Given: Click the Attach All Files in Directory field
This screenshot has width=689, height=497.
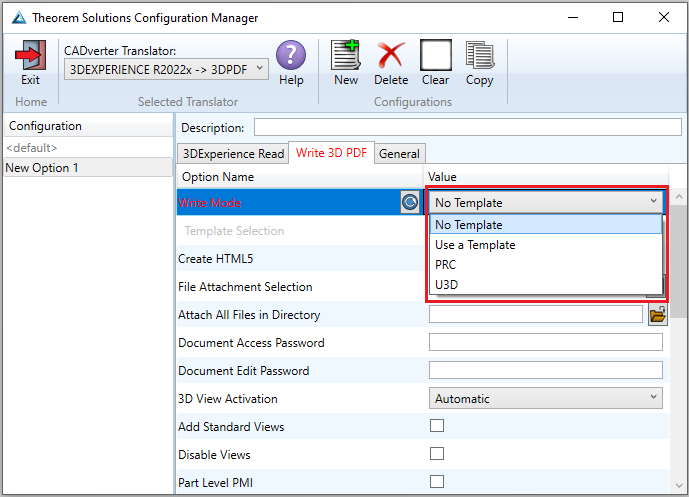Looking at the screenshot, I should click(536, 314).
